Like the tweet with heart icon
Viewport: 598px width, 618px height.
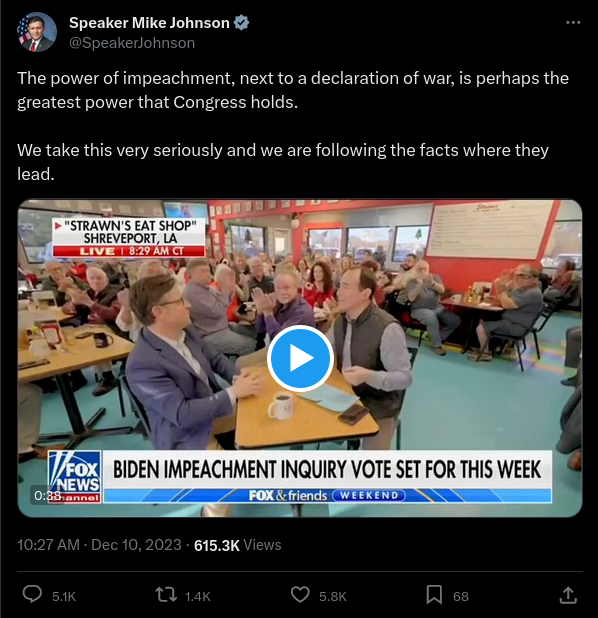300,595
